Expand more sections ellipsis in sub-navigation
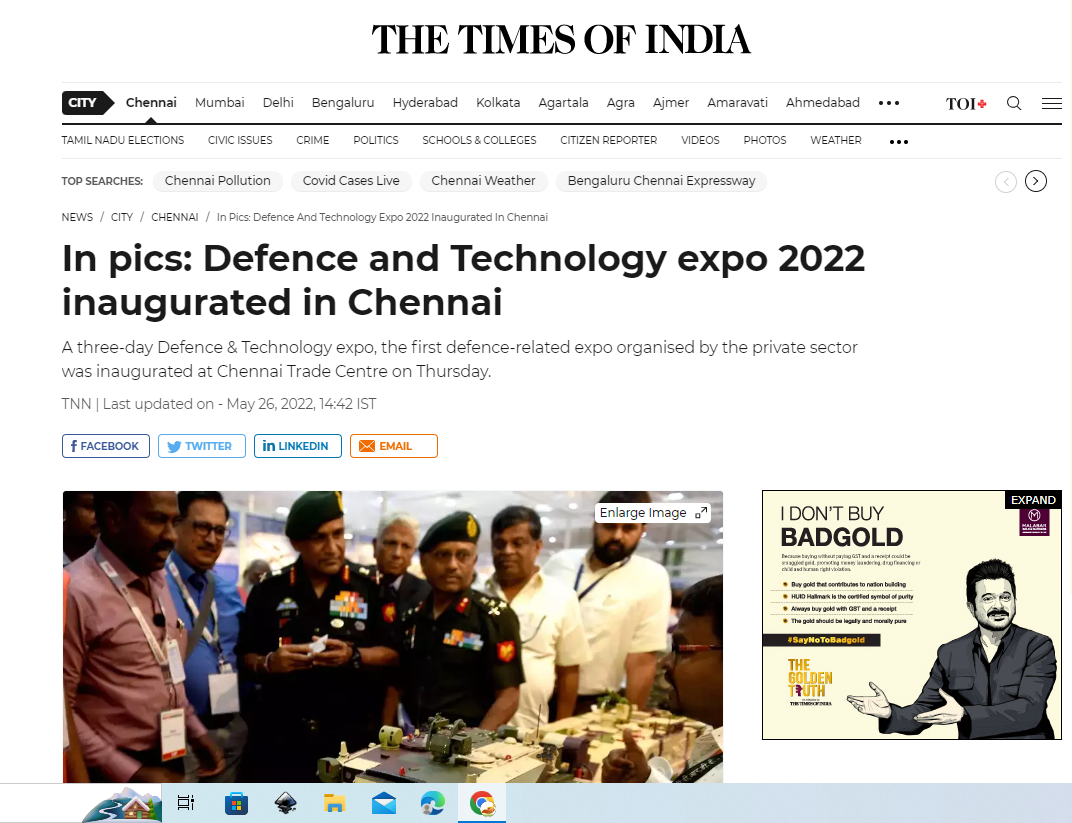Image resolution: width=1072 pixels, height=823 pixels. (x=899, y=142)
